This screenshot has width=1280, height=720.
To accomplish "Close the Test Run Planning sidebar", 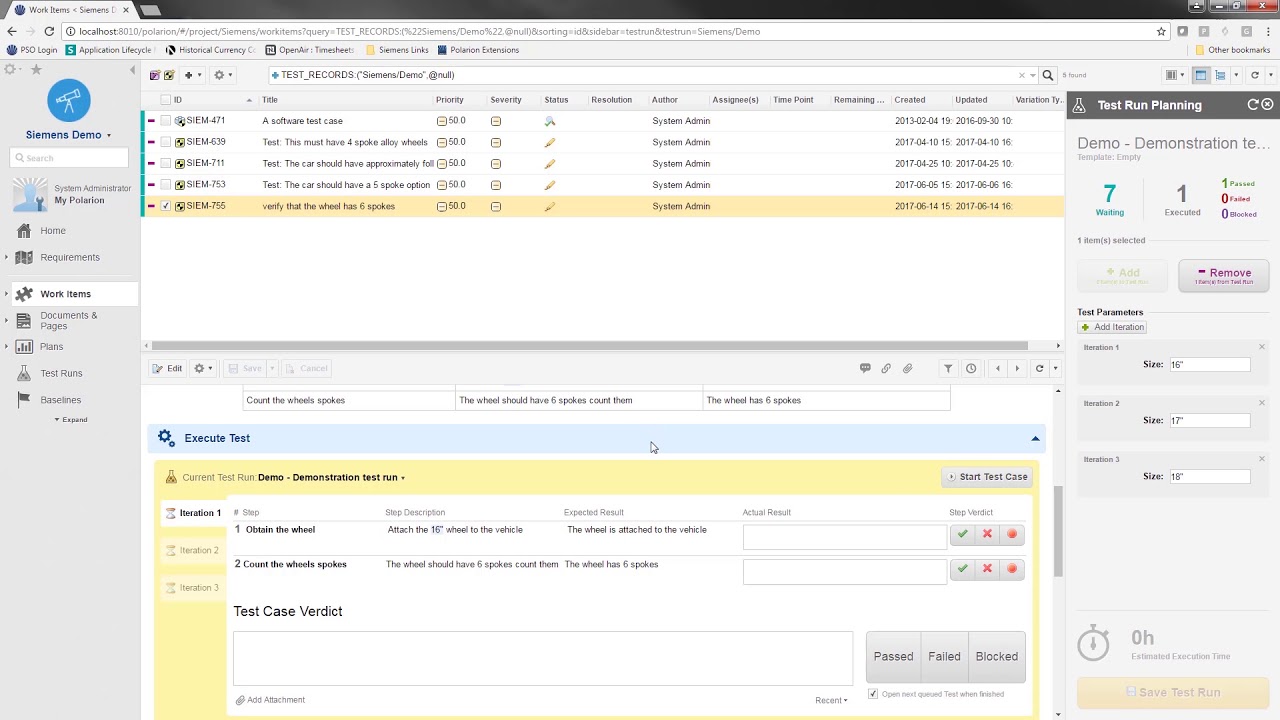I will pyautogui.click(x=1267, y=105).
